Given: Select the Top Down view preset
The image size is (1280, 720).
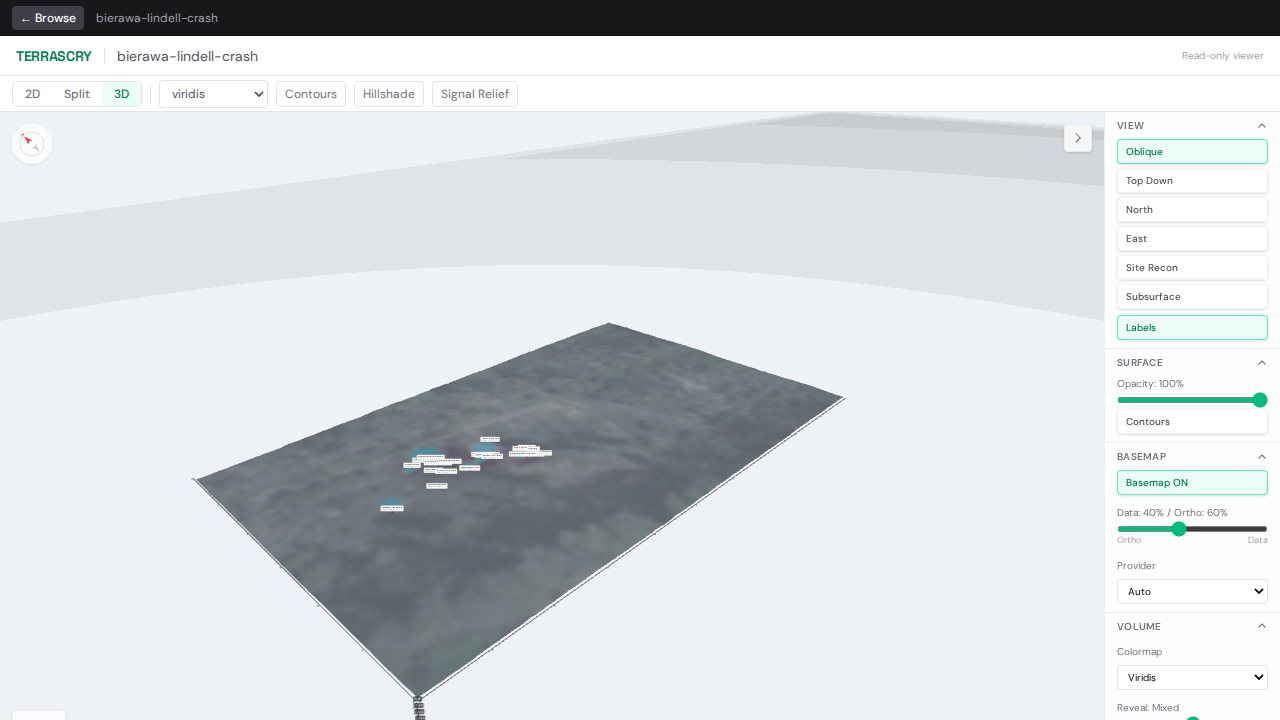Looking at the screenshot, I should point(1192,180).
